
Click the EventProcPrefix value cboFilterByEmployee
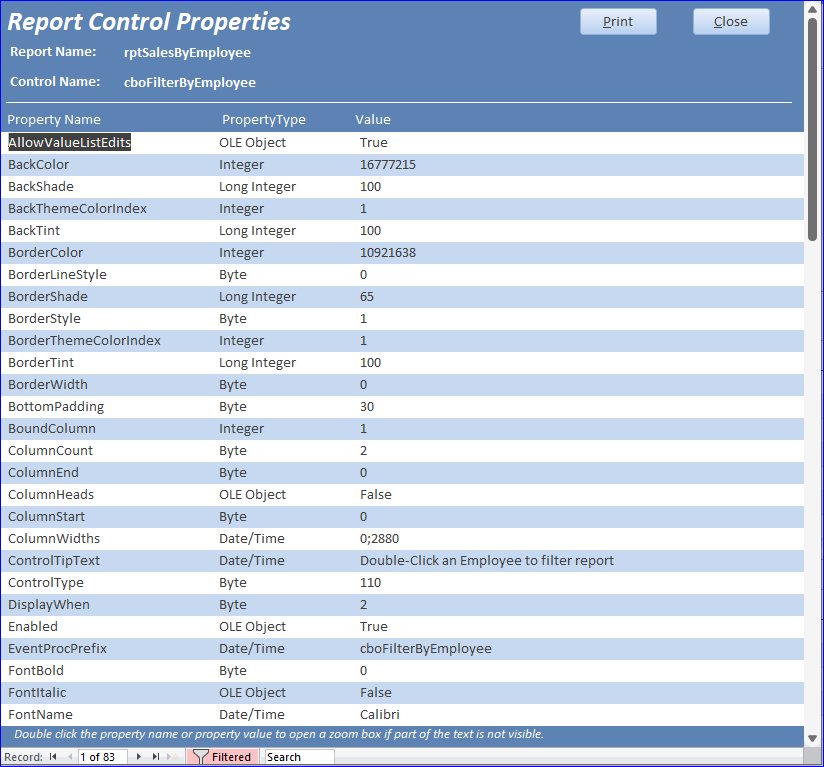click(426, 650)
